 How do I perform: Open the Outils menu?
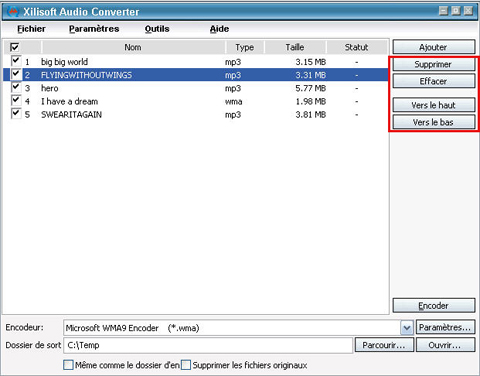[157, 29]
